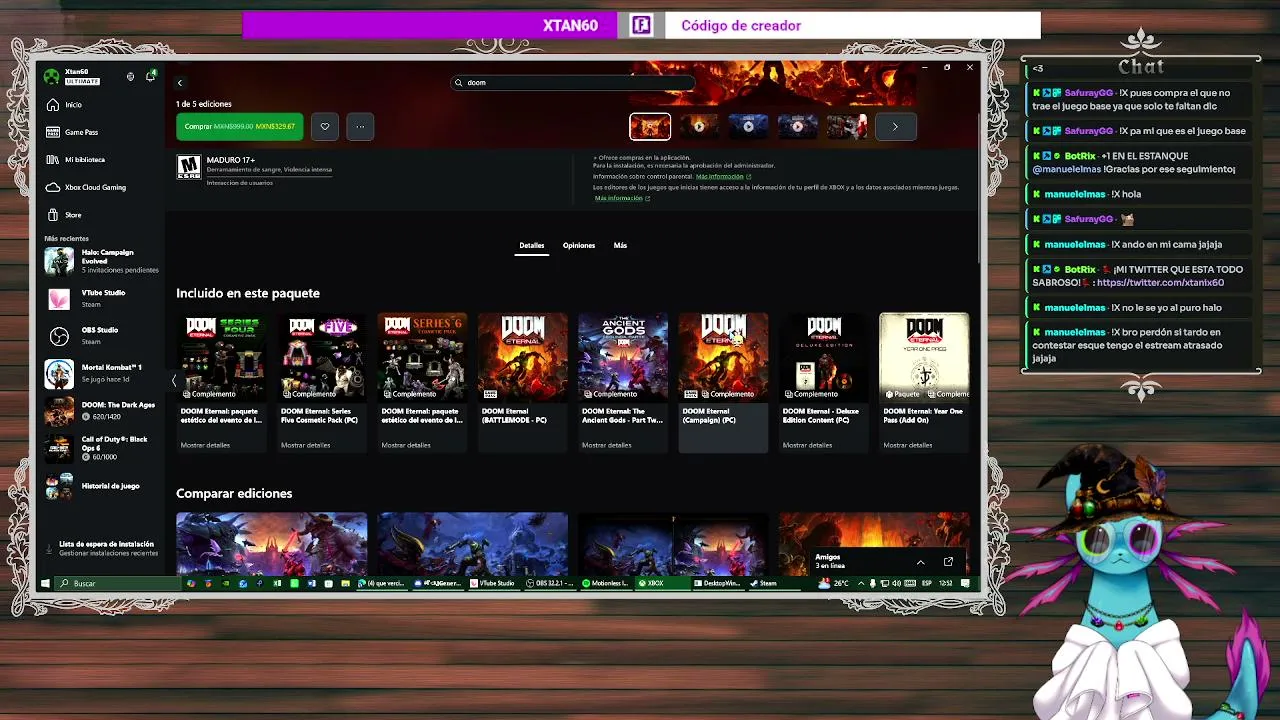The height and width of the screenshot is (720, 1280).
Task: Click the Comprar MXN$329.67 button
Action: tap(240, 126)
